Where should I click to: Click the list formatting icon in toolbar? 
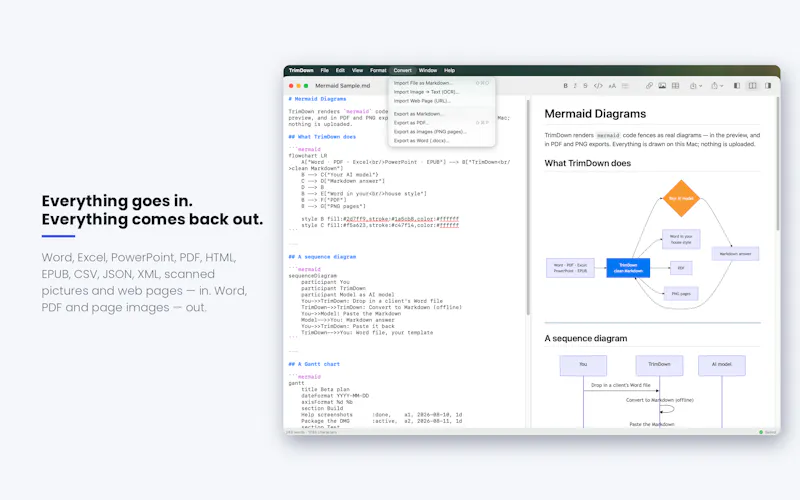(x=626, y=86)
